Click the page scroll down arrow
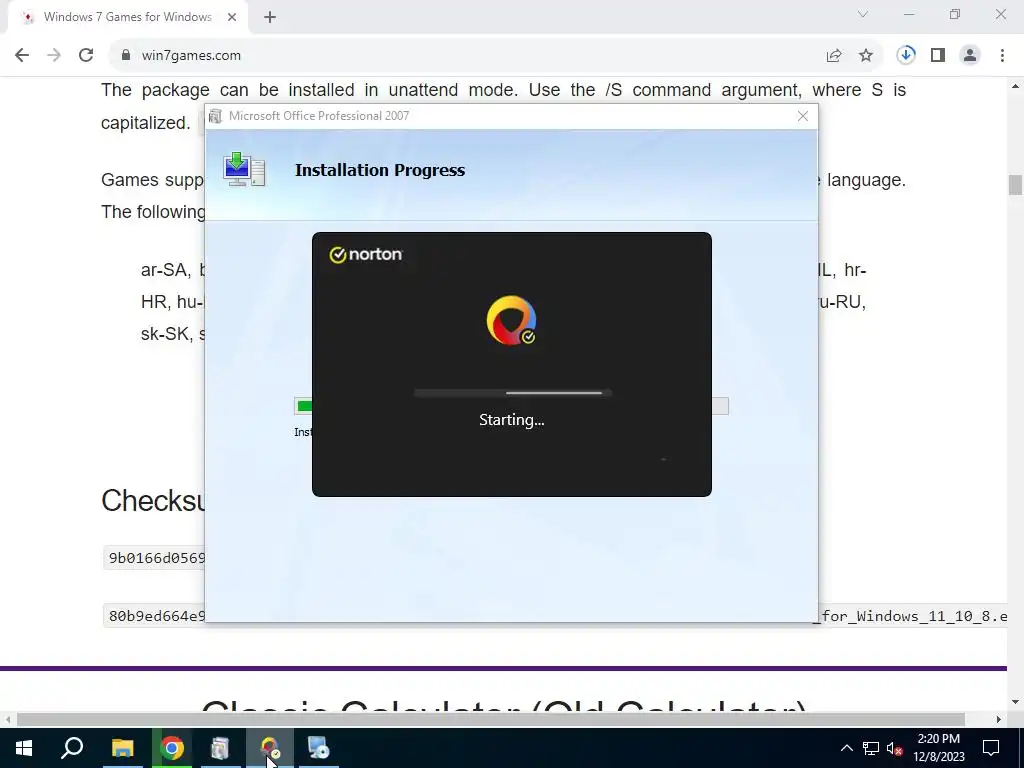Viewport: 1024px width, 768px height. coord(1015,703)
